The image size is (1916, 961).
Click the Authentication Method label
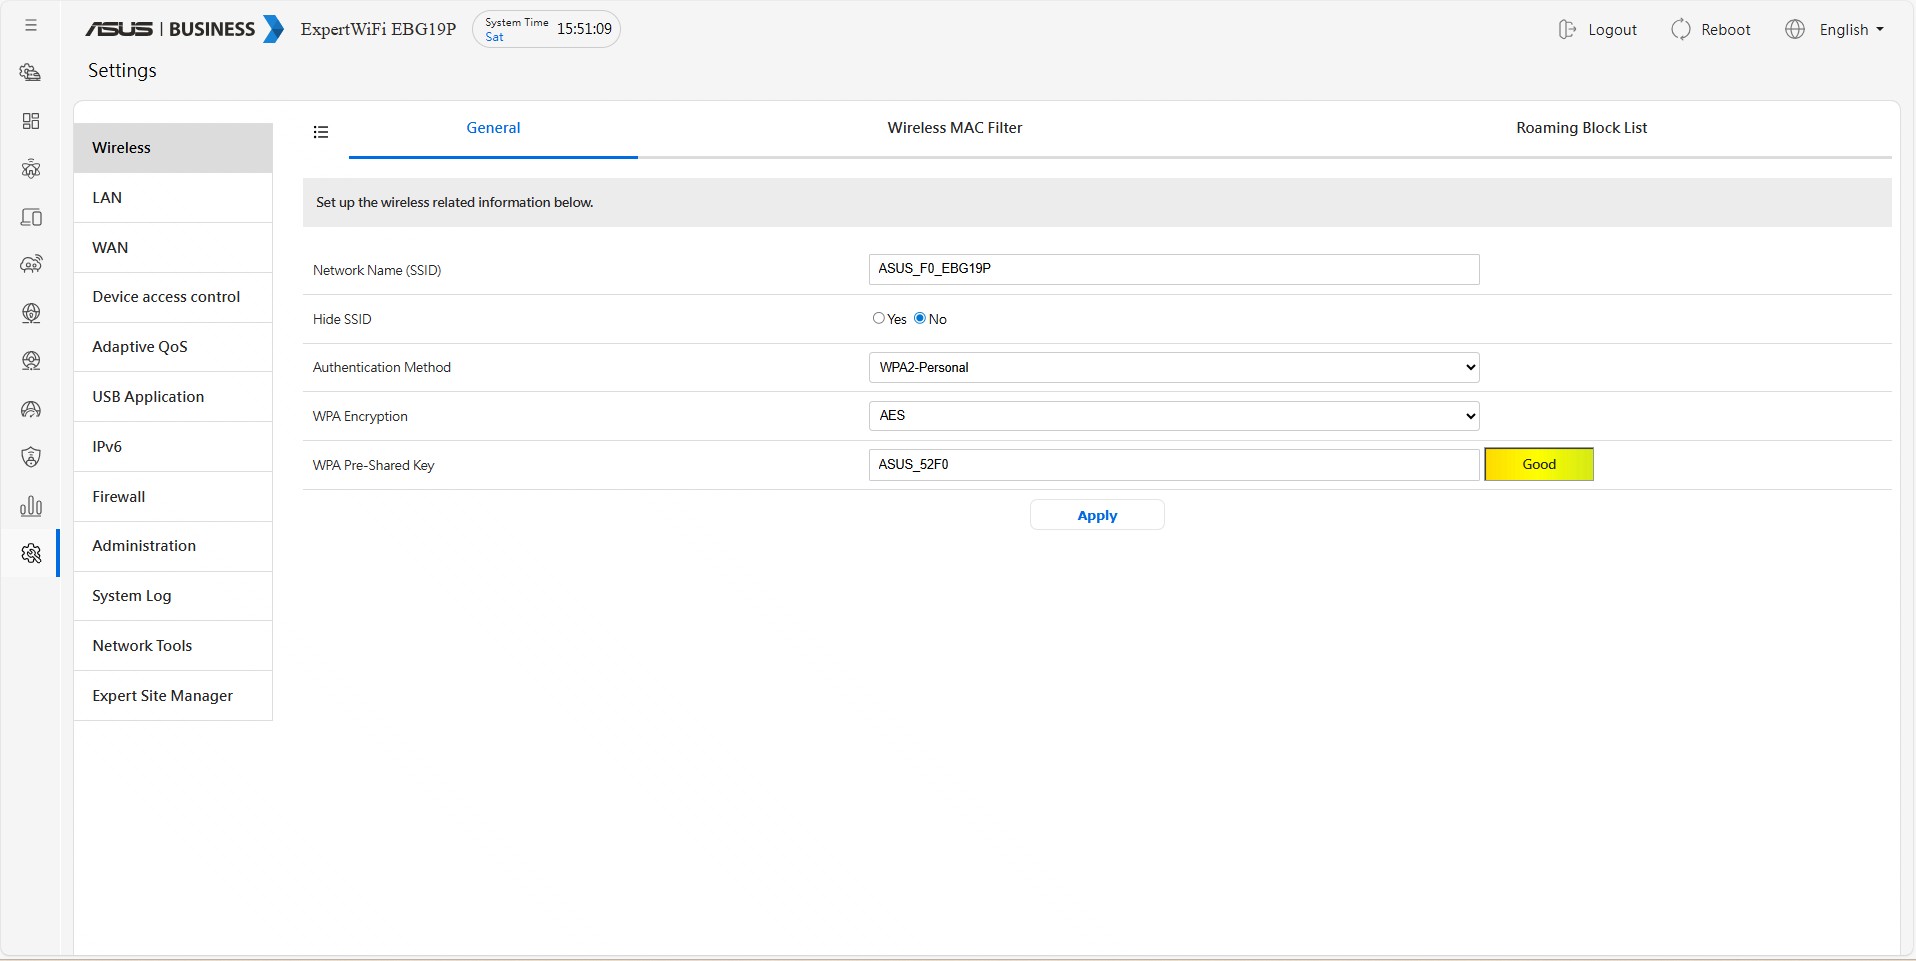coord(382,367)
